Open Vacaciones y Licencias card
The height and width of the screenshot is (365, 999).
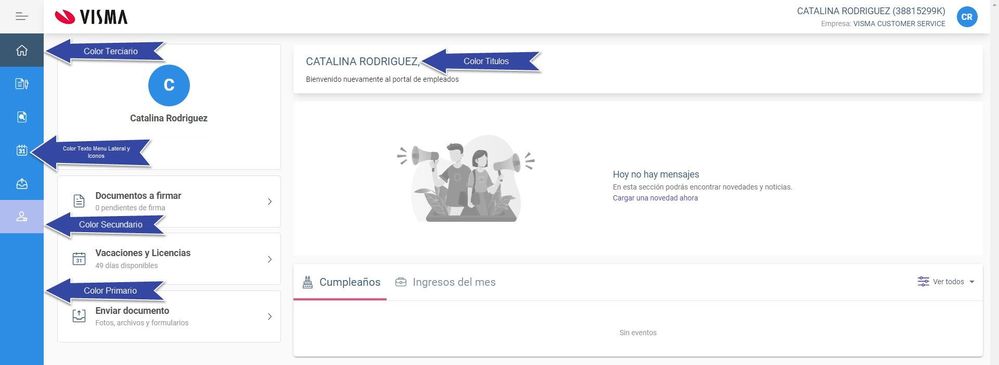[x=169, y=259]
